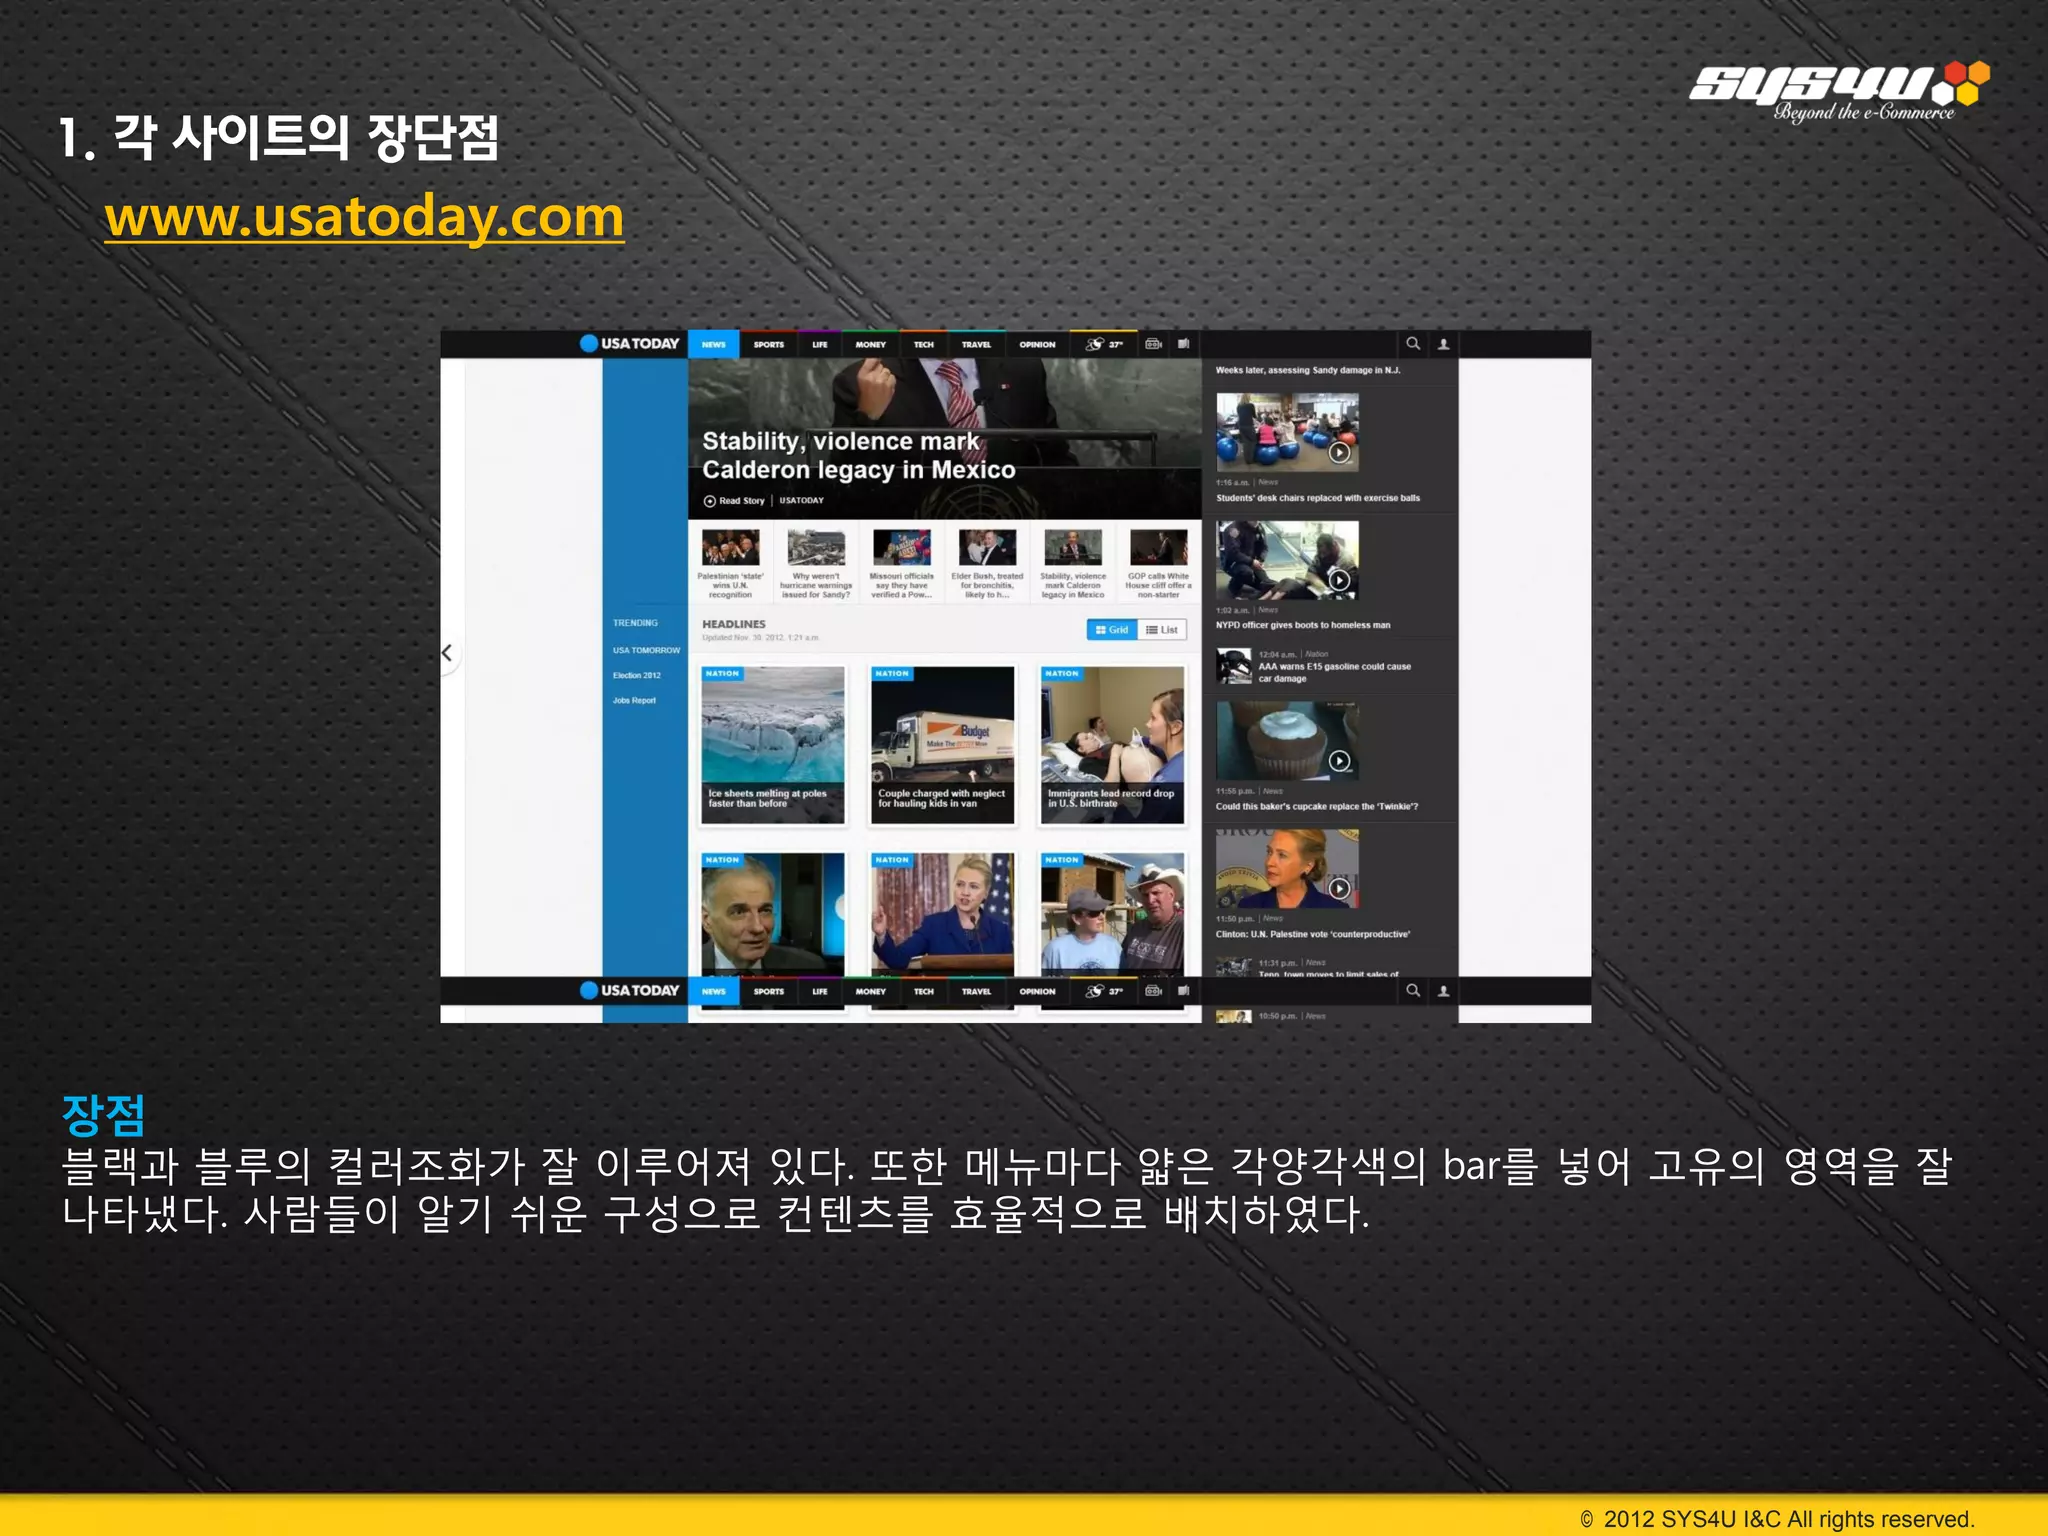The height and width of the screenshot is (1536, 2048).
Task: Click the search magnifier in the top navigation bar
Action: tap(1413, 344)
